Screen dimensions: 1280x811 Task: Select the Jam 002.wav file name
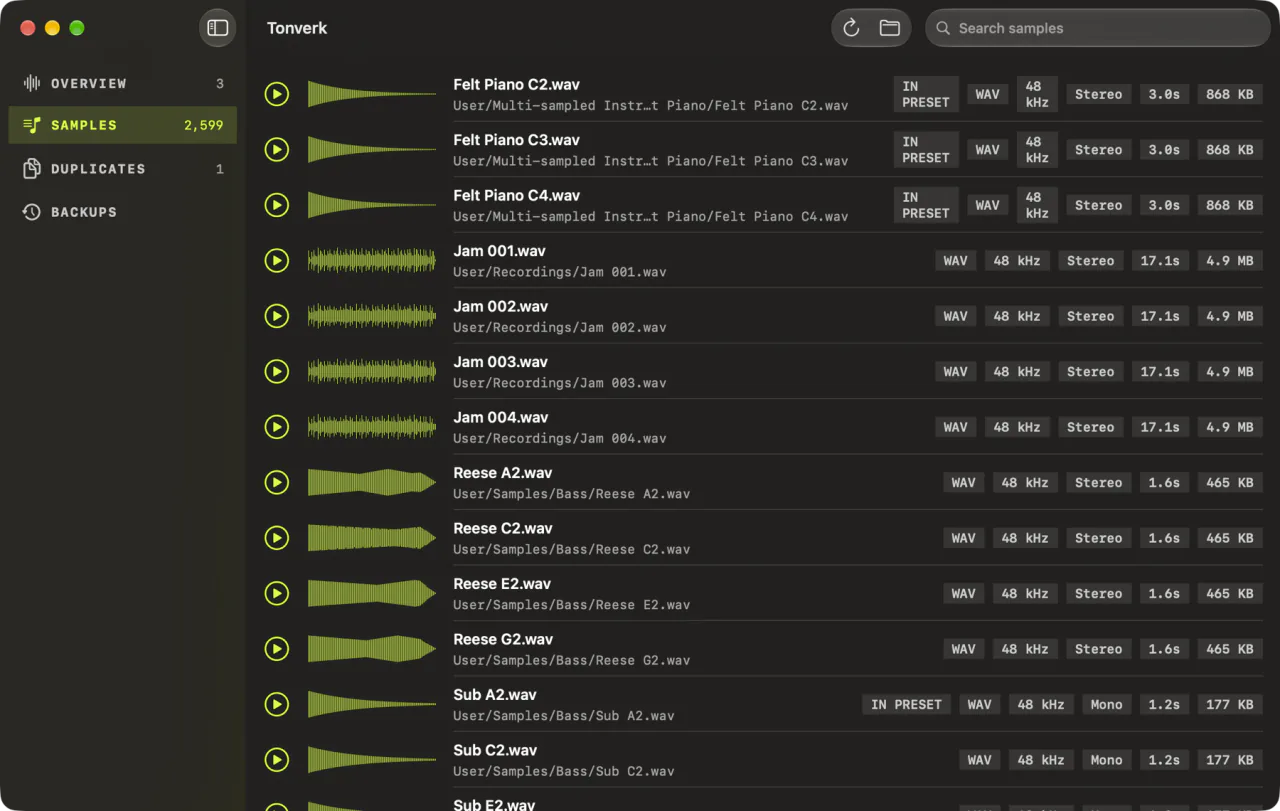pyautogui.click(x=499, y=307)
